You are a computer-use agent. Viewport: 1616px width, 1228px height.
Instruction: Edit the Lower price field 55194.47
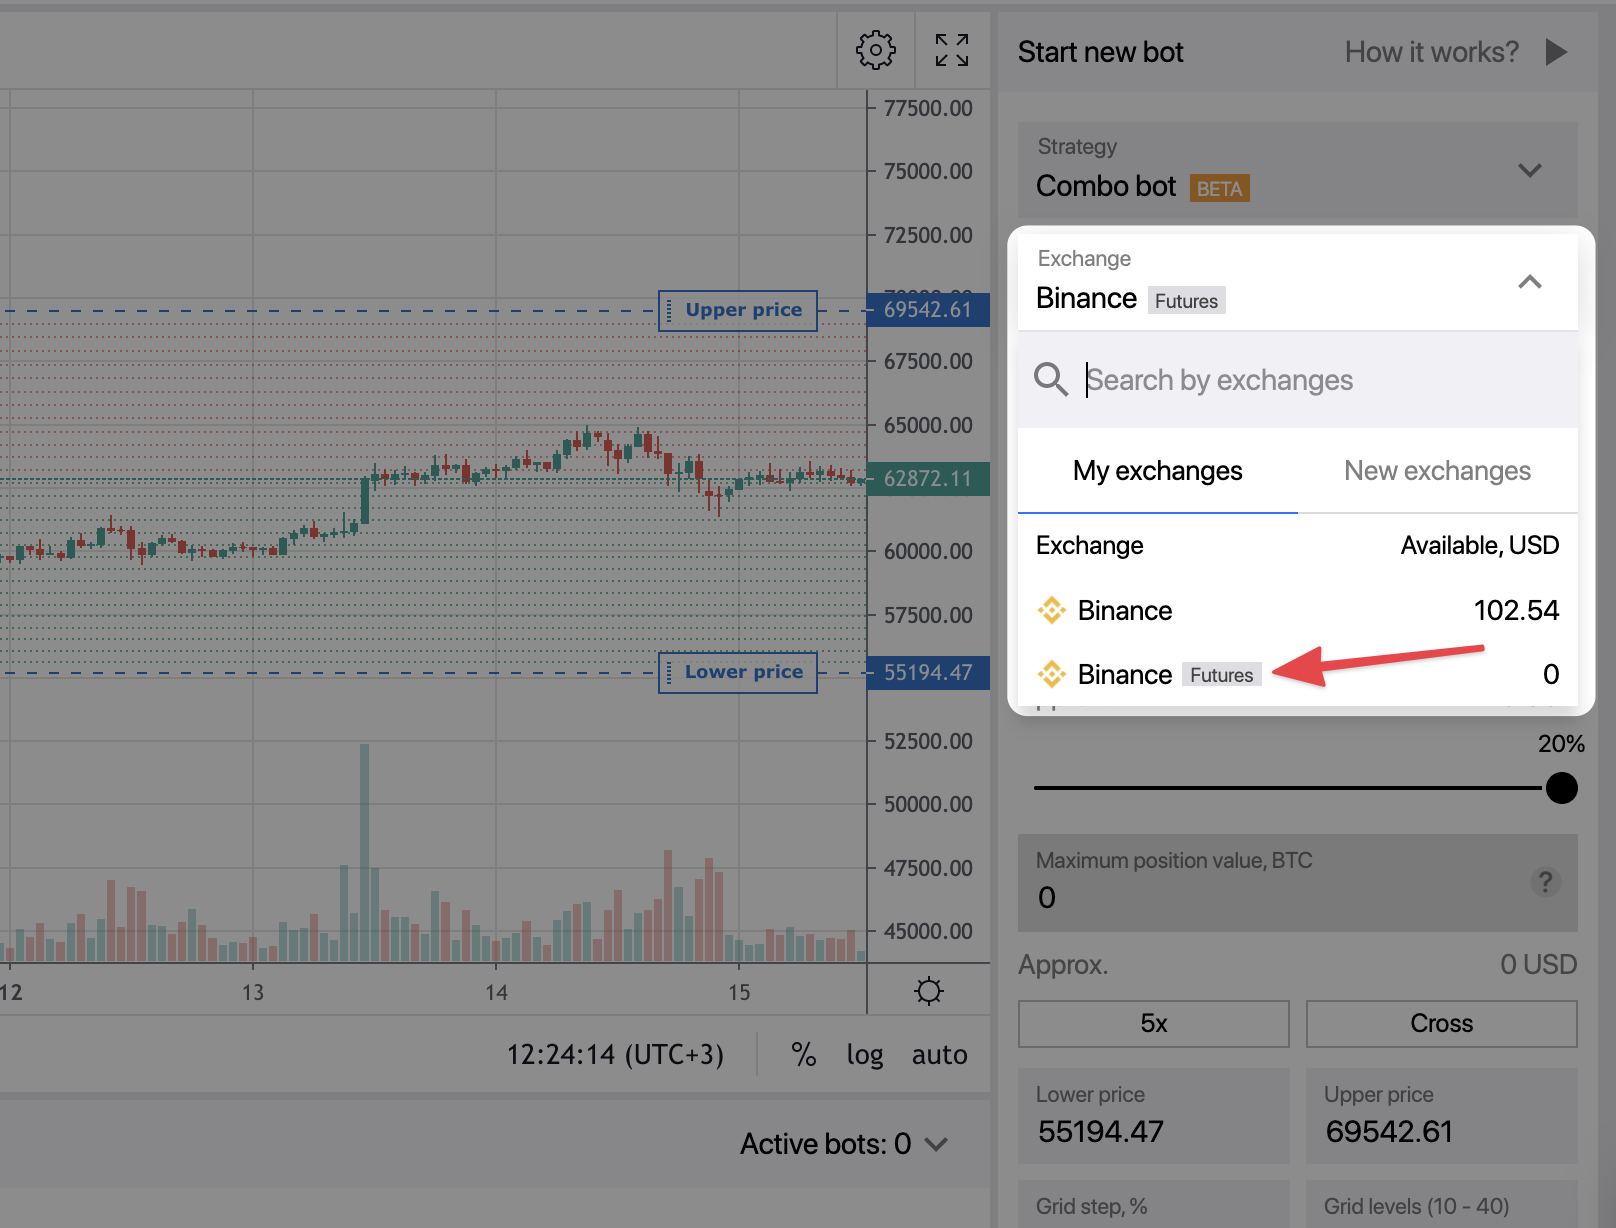tap(1154, 1115)
